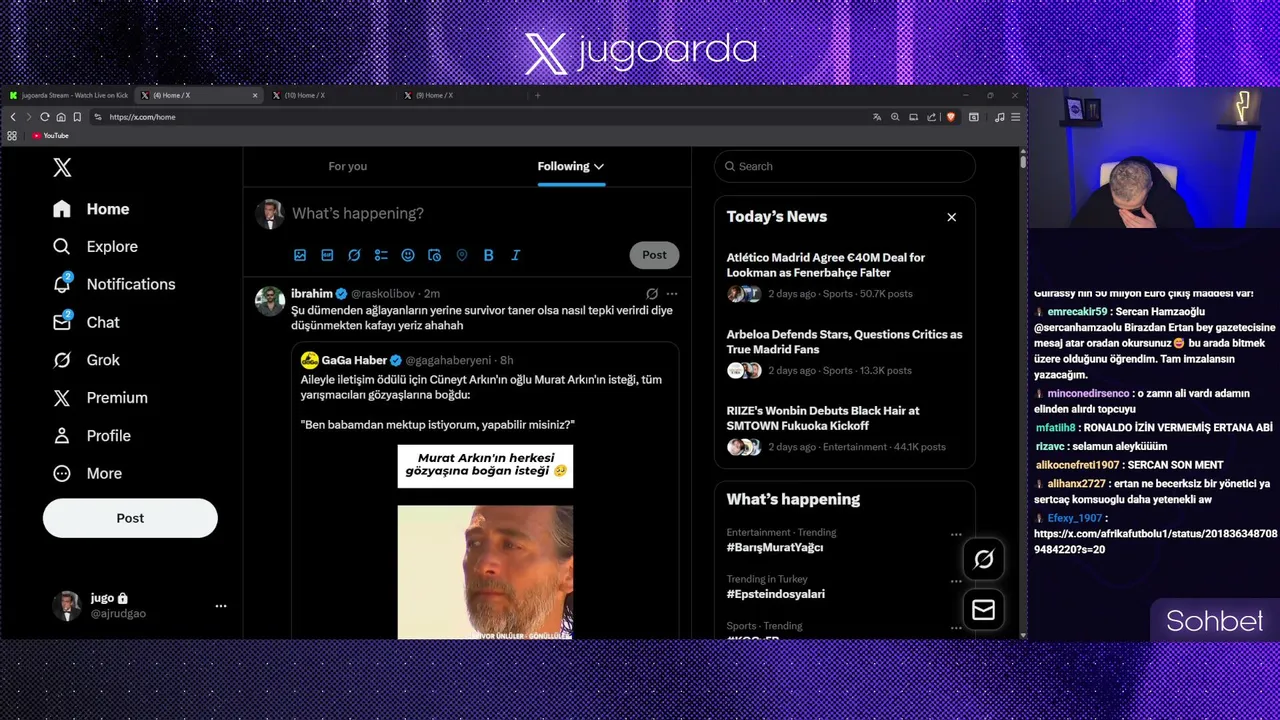This screenshot has height=720, width=1280.
Task: Add a GIF to the post composer
Action: 327,255
